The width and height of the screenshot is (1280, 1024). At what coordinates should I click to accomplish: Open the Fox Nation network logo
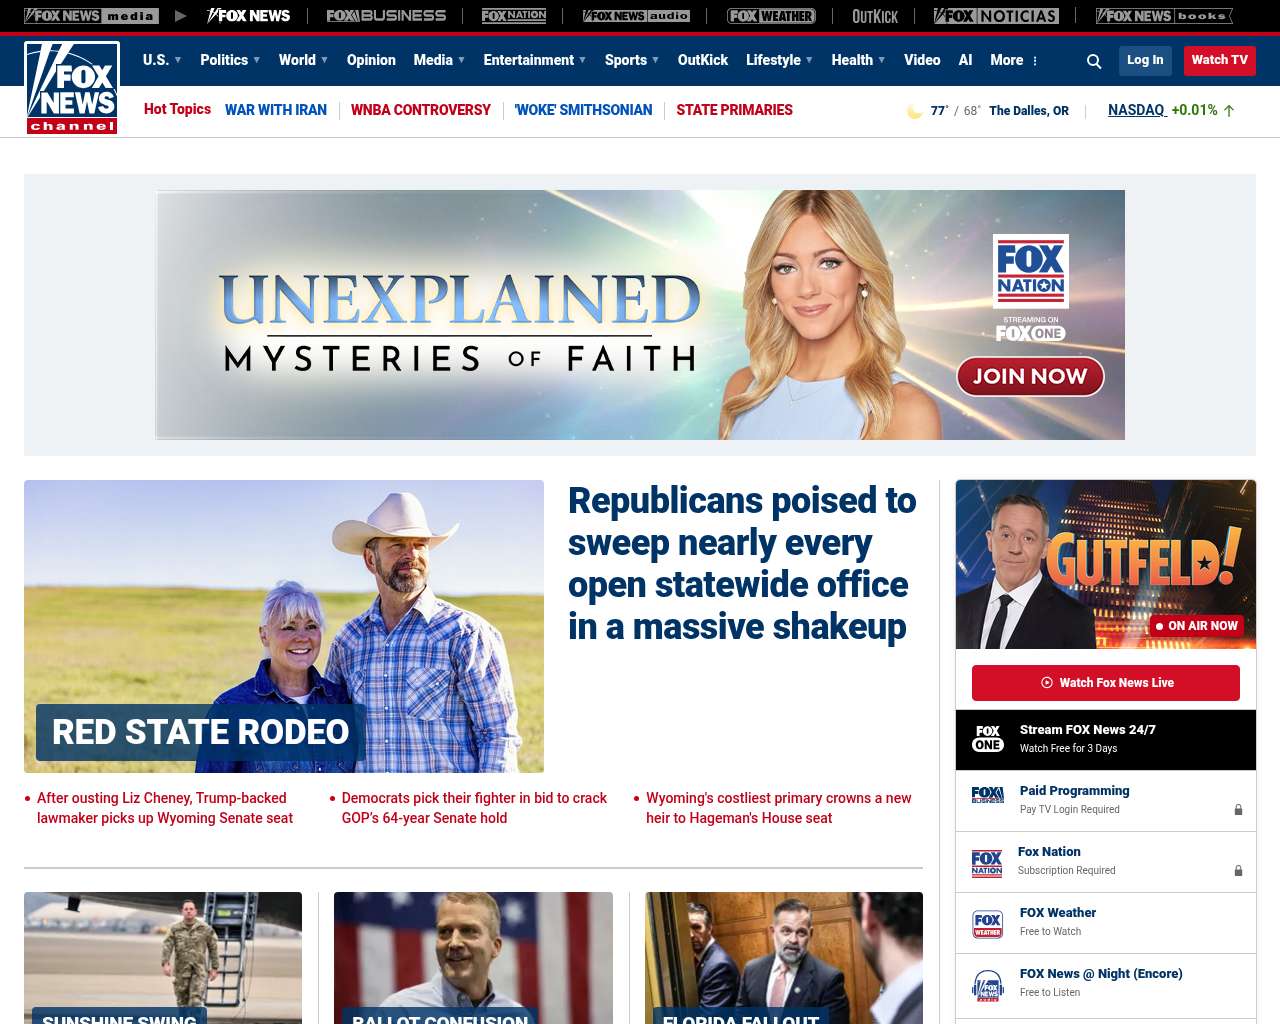tap(514, 16)
